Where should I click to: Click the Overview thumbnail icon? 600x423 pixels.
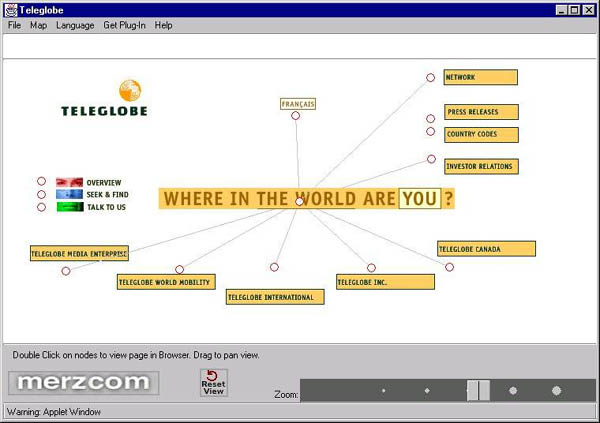click(x=69, y=182)
